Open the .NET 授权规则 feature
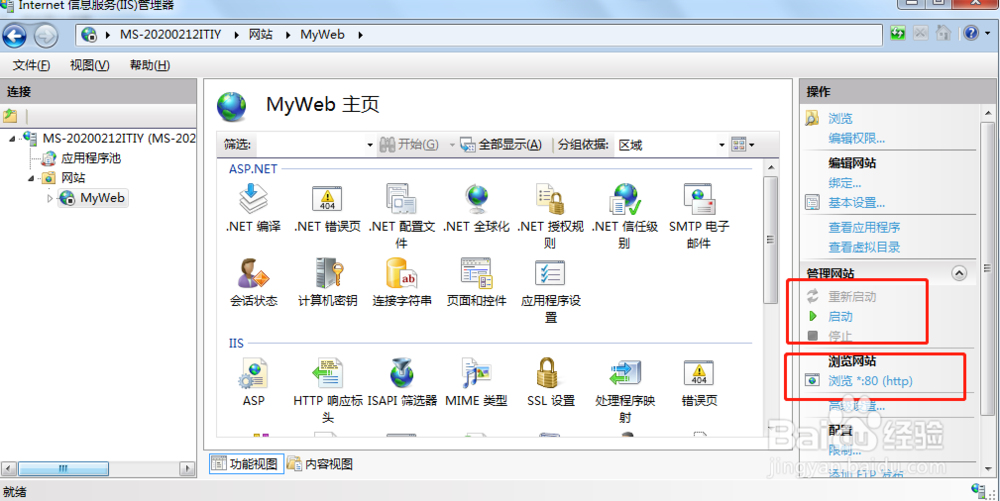The height and width of the screenshot is (501, 1000). click(x=550, y=215)
